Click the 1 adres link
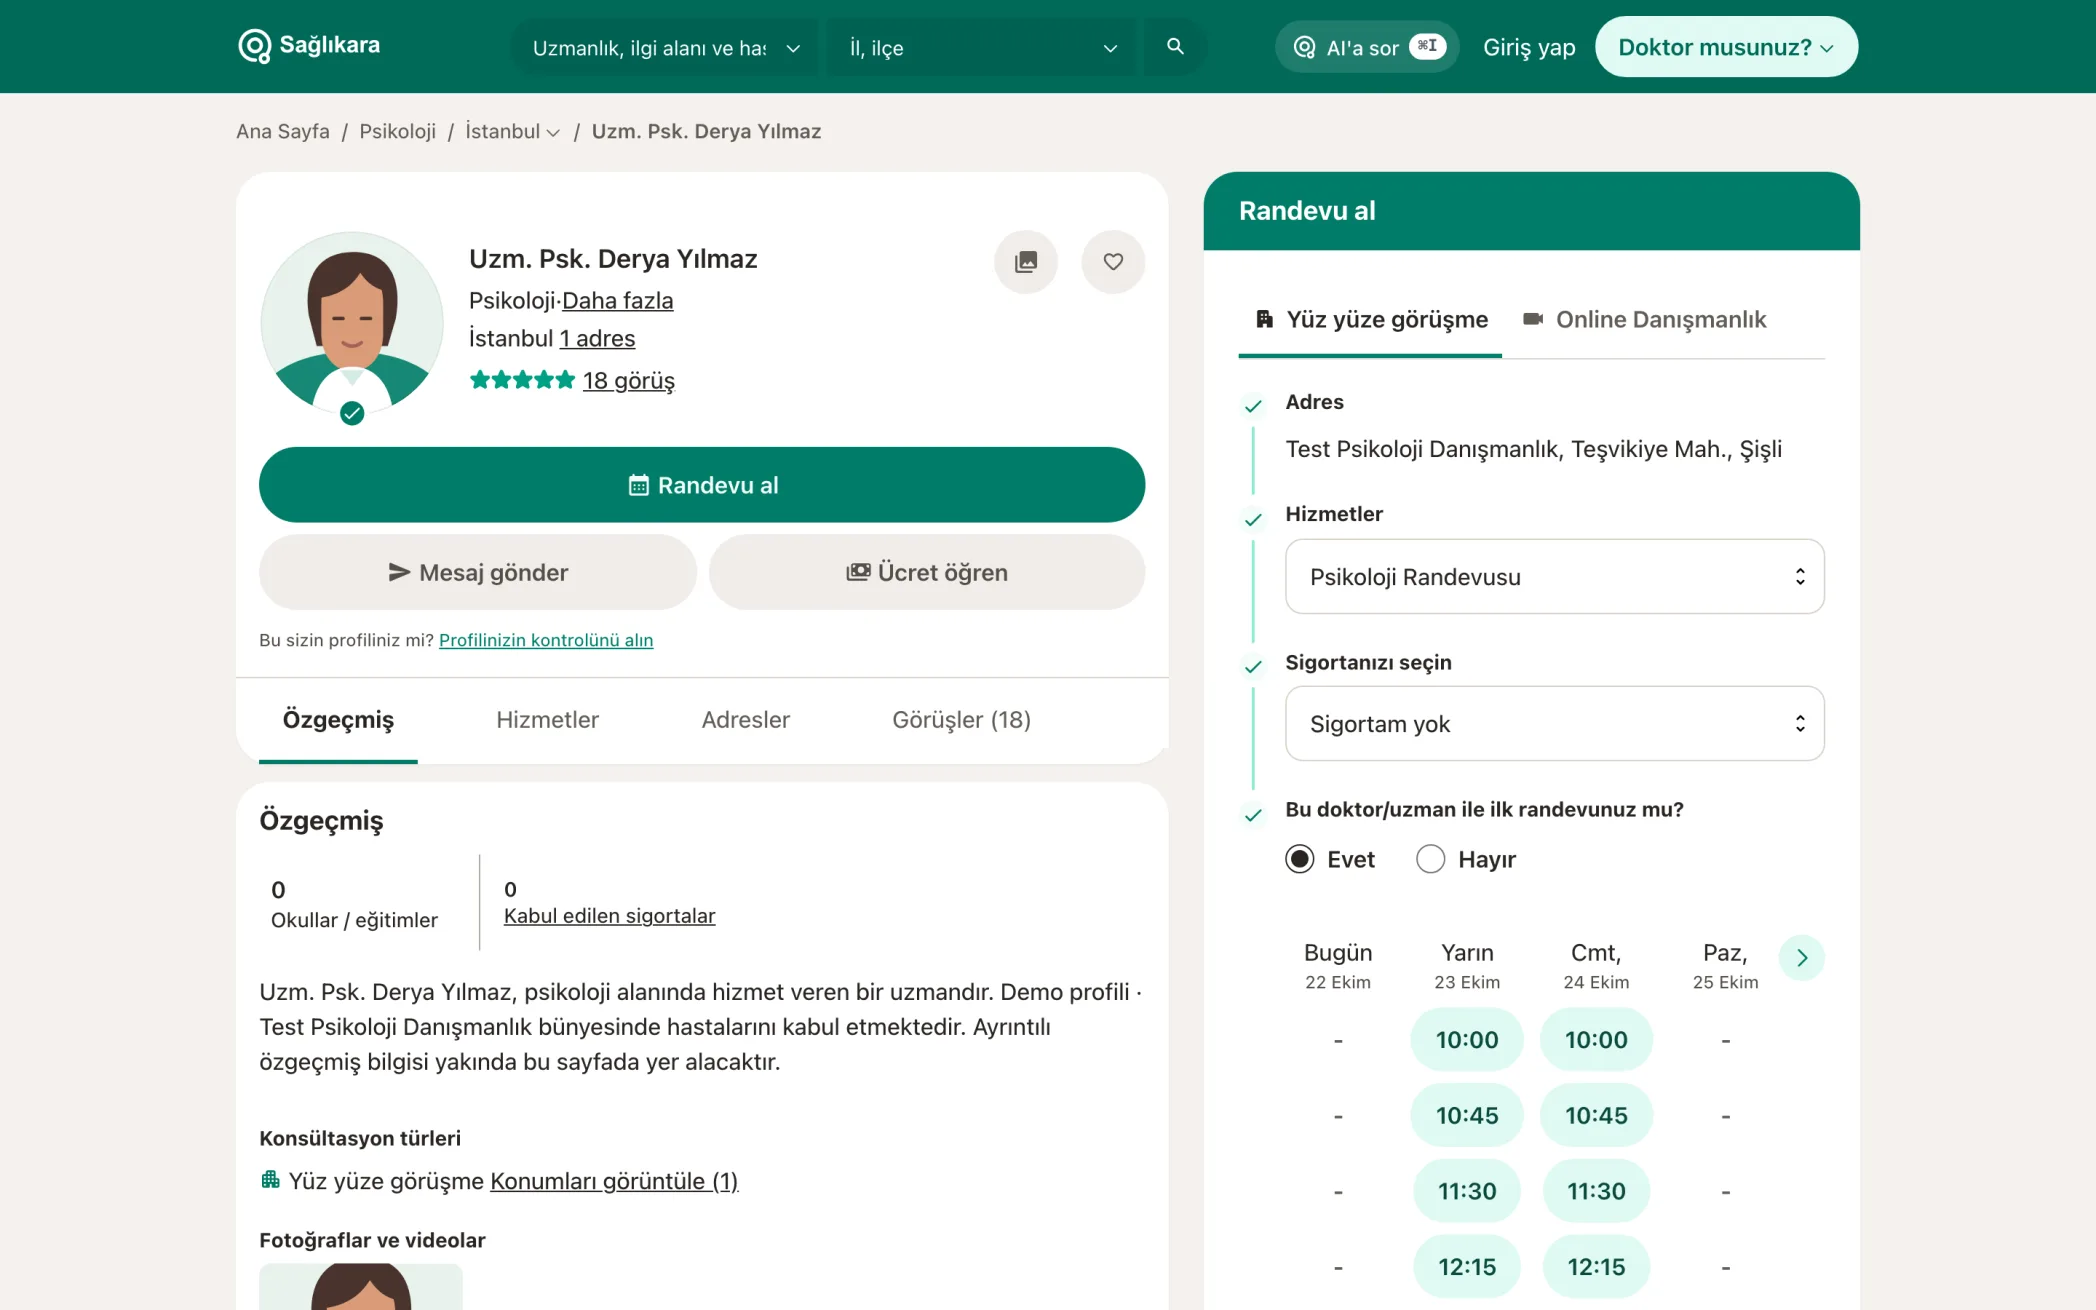 (597, 338)
